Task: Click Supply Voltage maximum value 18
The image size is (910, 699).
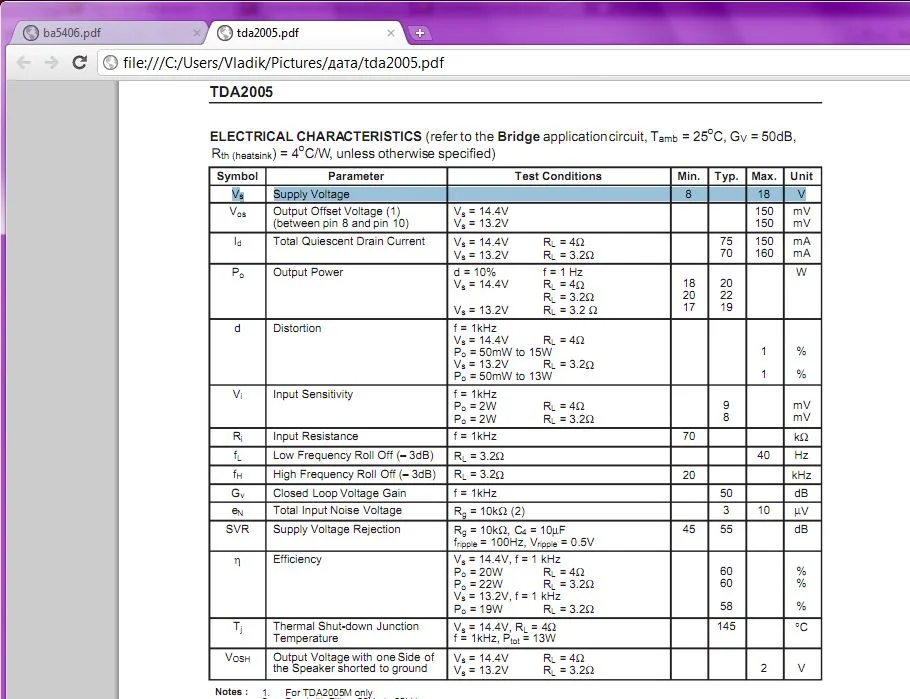Action: 764,194
